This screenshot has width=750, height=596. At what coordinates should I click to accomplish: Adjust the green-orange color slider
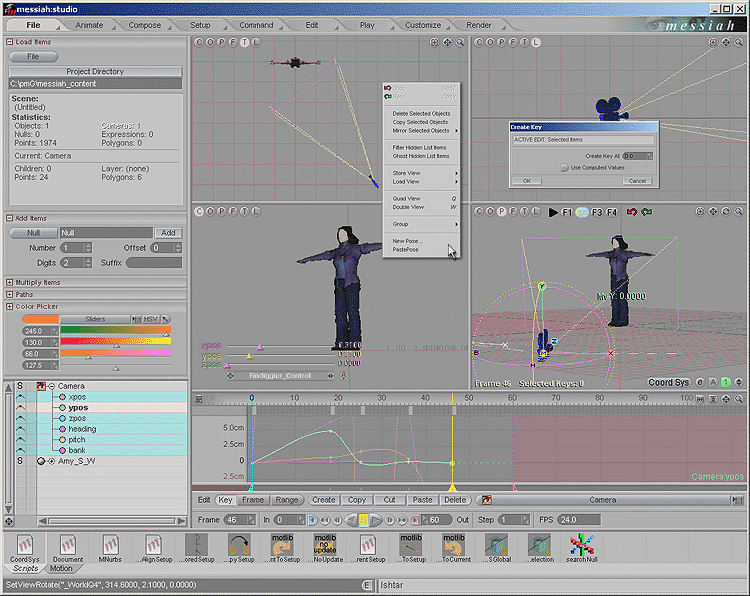pyautogui.click(x=115, y=331)
